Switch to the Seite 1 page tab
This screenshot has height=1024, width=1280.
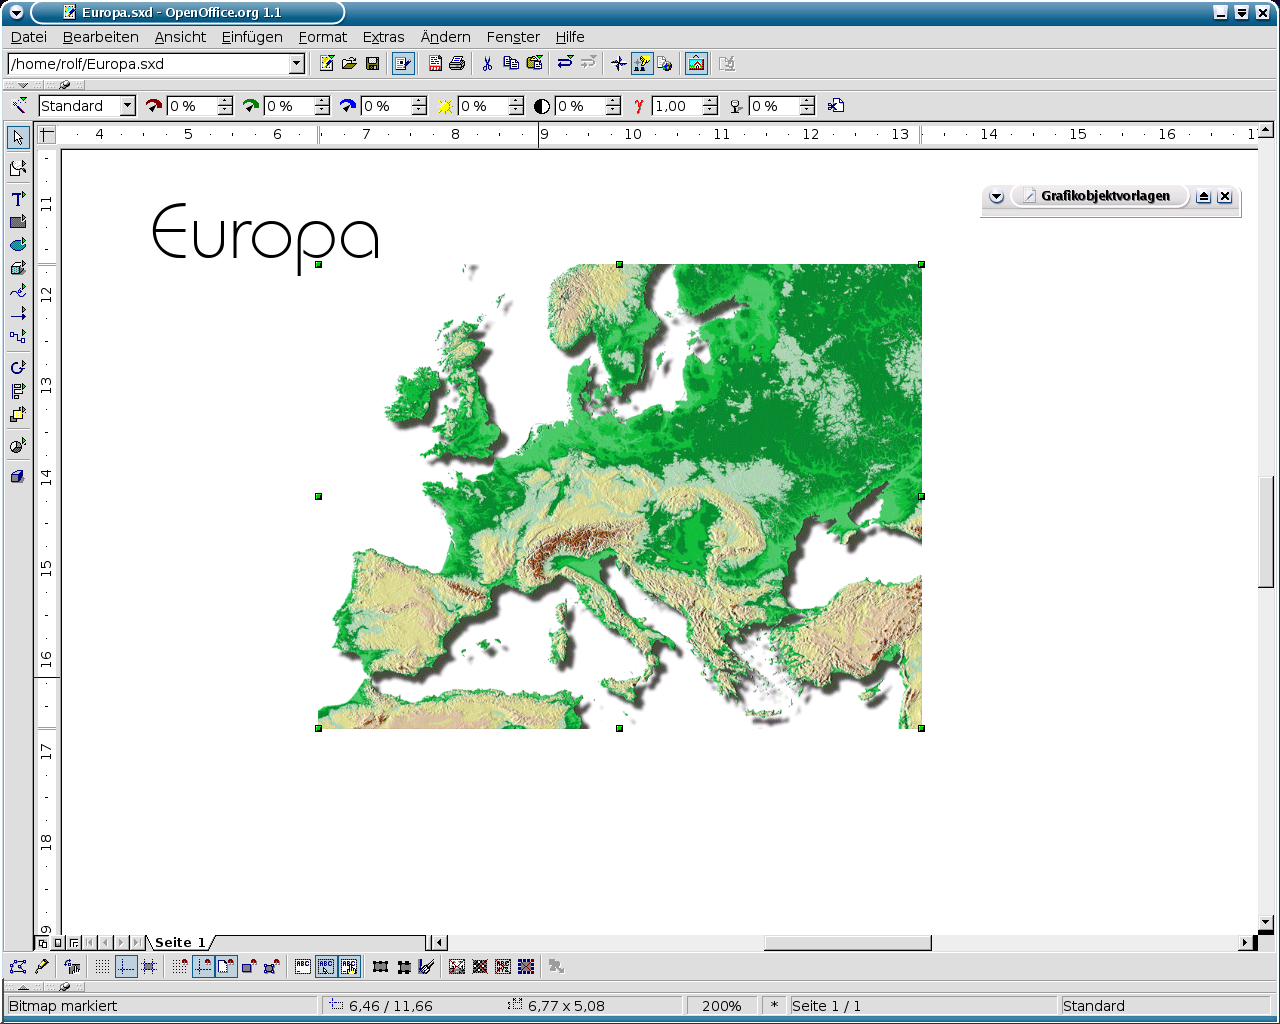pos(179,943)
